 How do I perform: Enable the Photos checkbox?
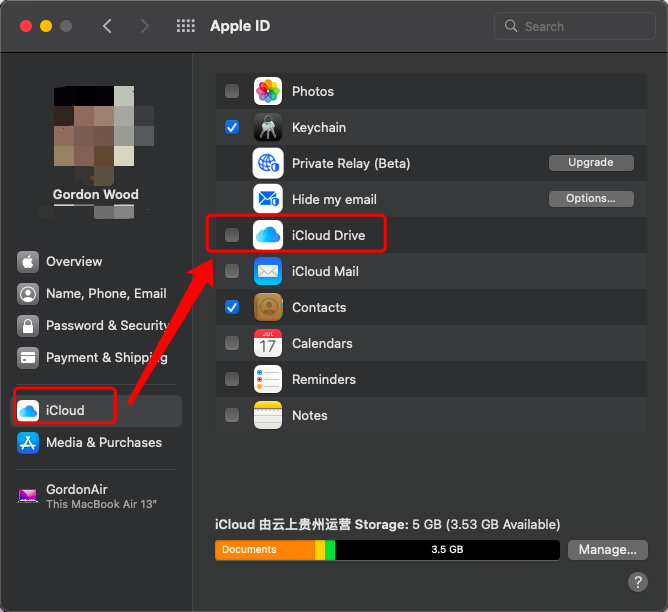coord(232,91)
